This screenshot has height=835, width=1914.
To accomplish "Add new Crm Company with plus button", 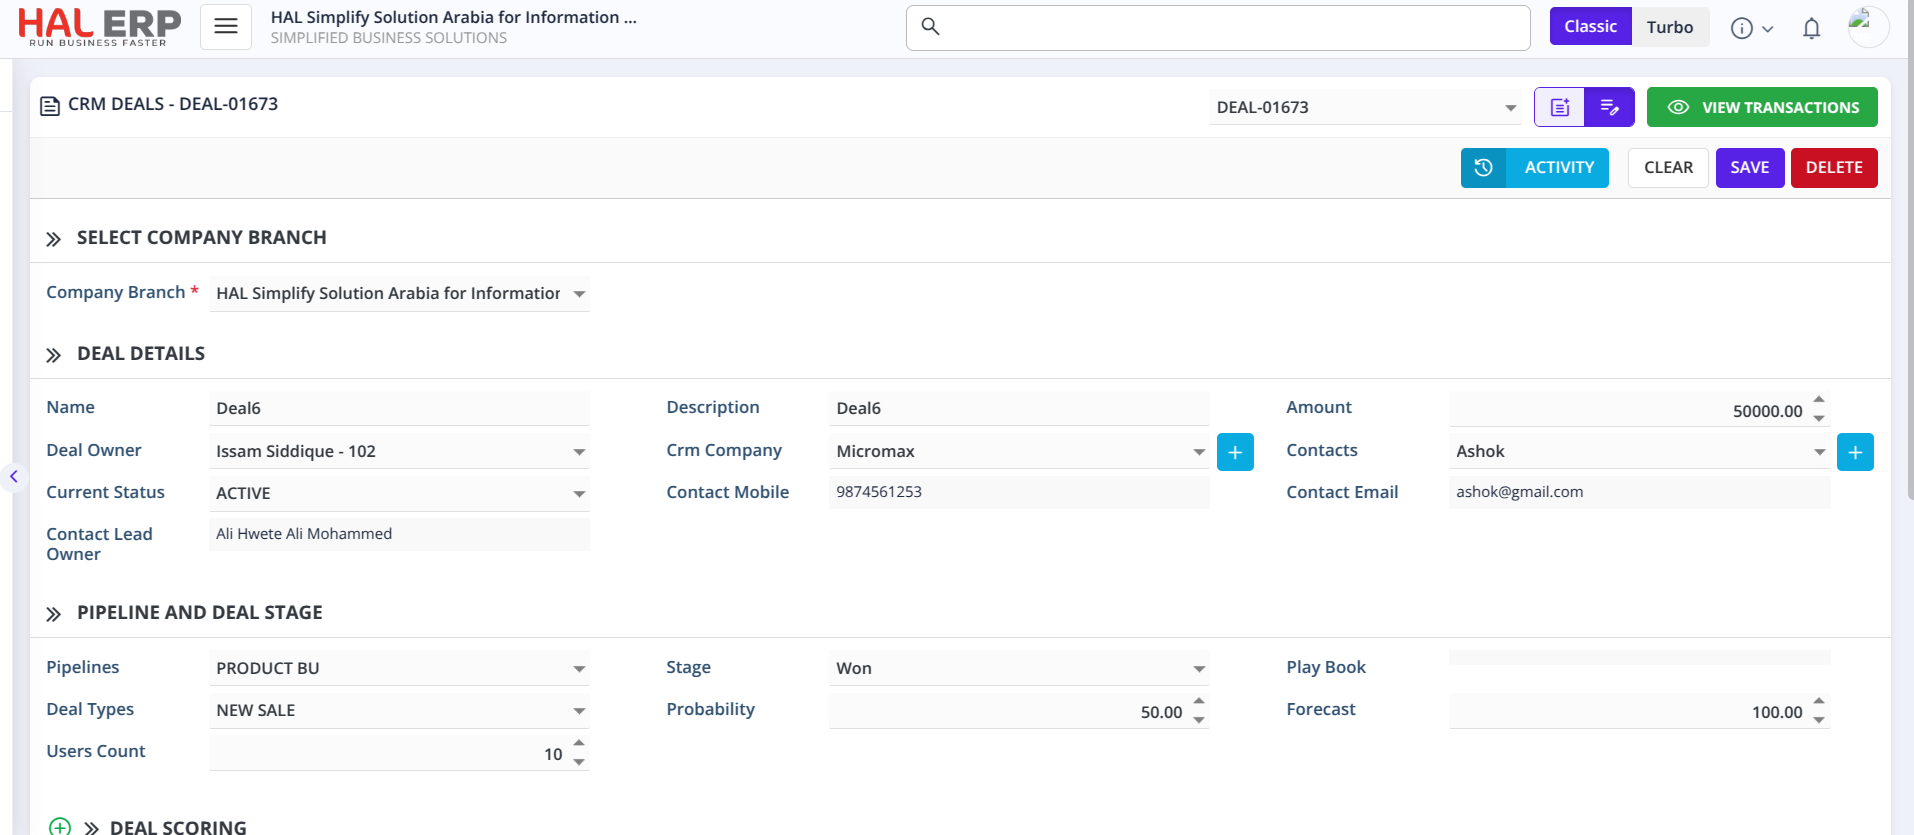I will tap(1235, 452).
